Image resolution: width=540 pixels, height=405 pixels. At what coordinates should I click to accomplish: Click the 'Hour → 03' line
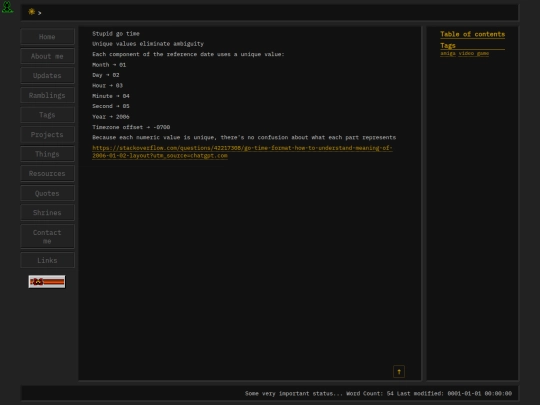click(107, 85)
